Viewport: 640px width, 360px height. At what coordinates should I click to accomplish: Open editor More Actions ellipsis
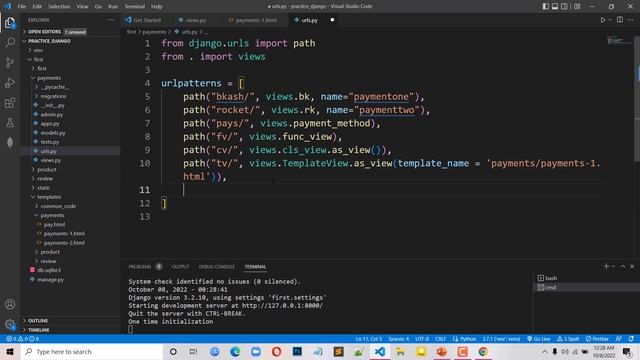tap(631, 20)
